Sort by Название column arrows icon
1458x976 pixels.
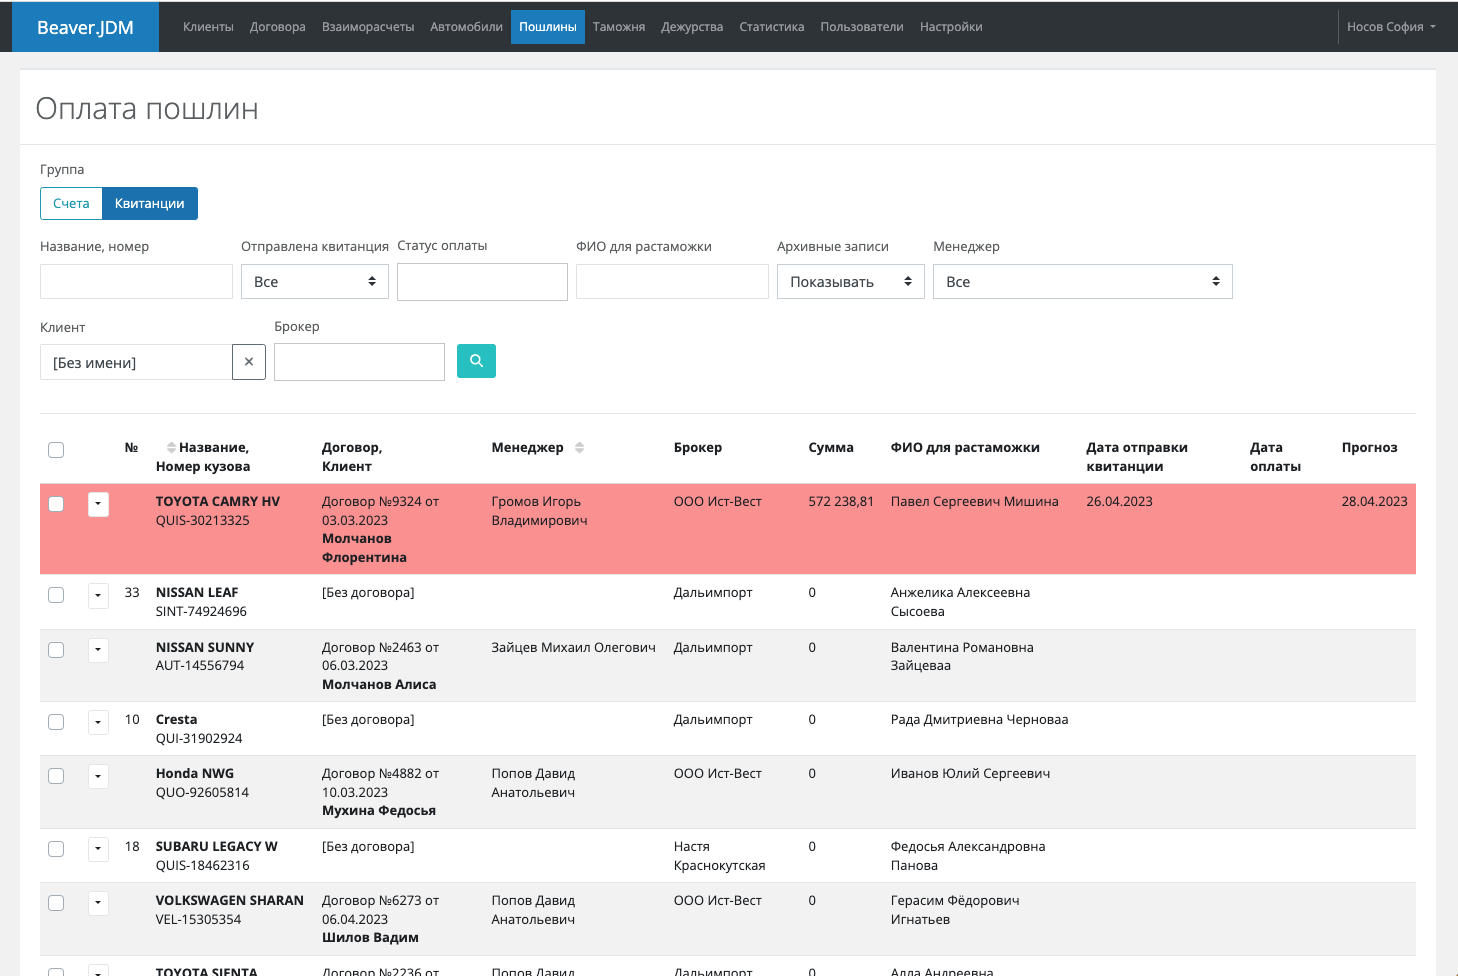tap(171, 448)
